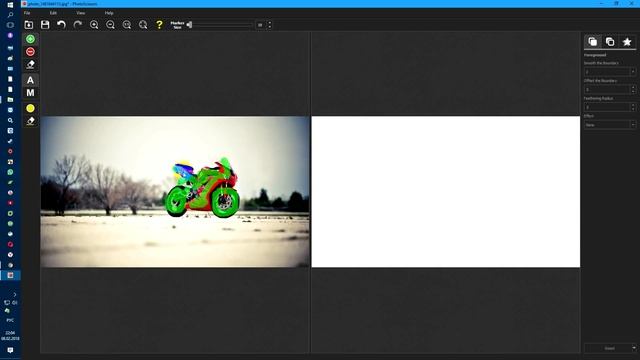Image resolution: width=640 pixels, height=360 pixels.
Task: Click the Marker Size number field
Action: [x=261, y=25]
